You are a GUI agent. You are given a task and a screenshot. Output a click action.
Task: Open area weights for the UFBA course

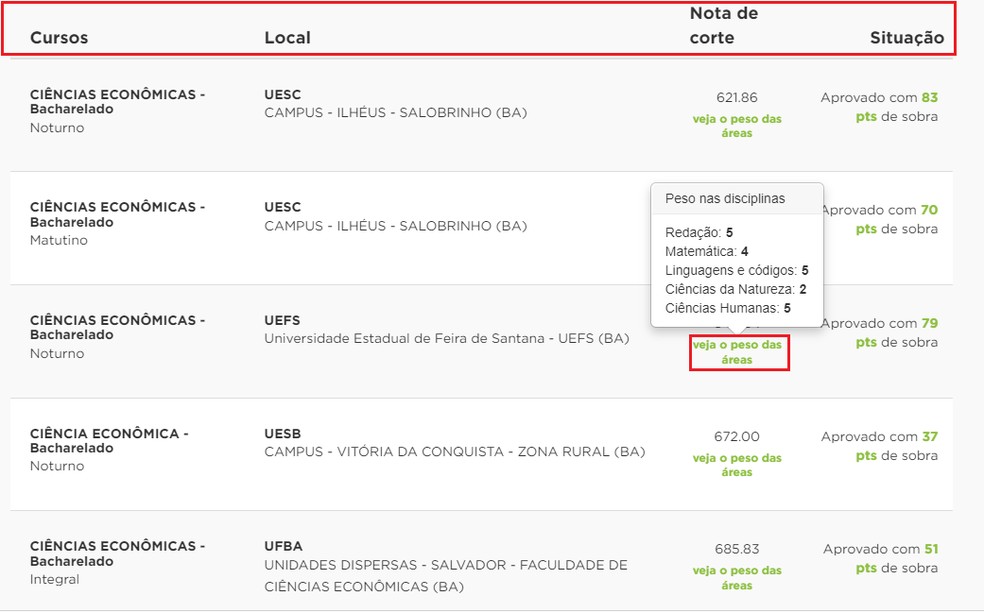tap(739, 577)
